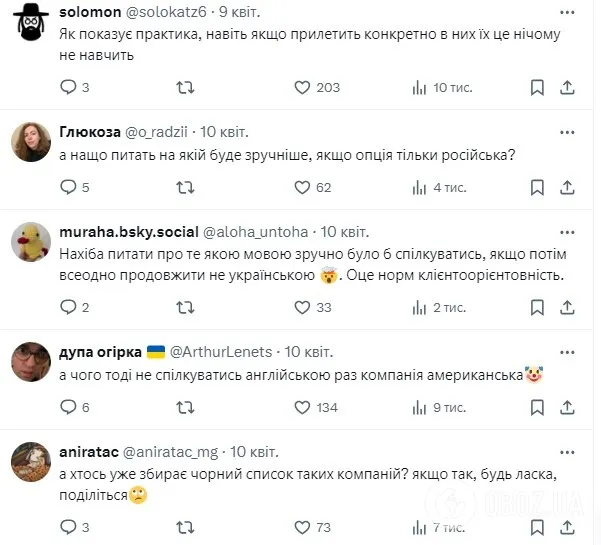Reply to muraha.bsky.social's tweet
601x545 pixels.
click(69, 308)
